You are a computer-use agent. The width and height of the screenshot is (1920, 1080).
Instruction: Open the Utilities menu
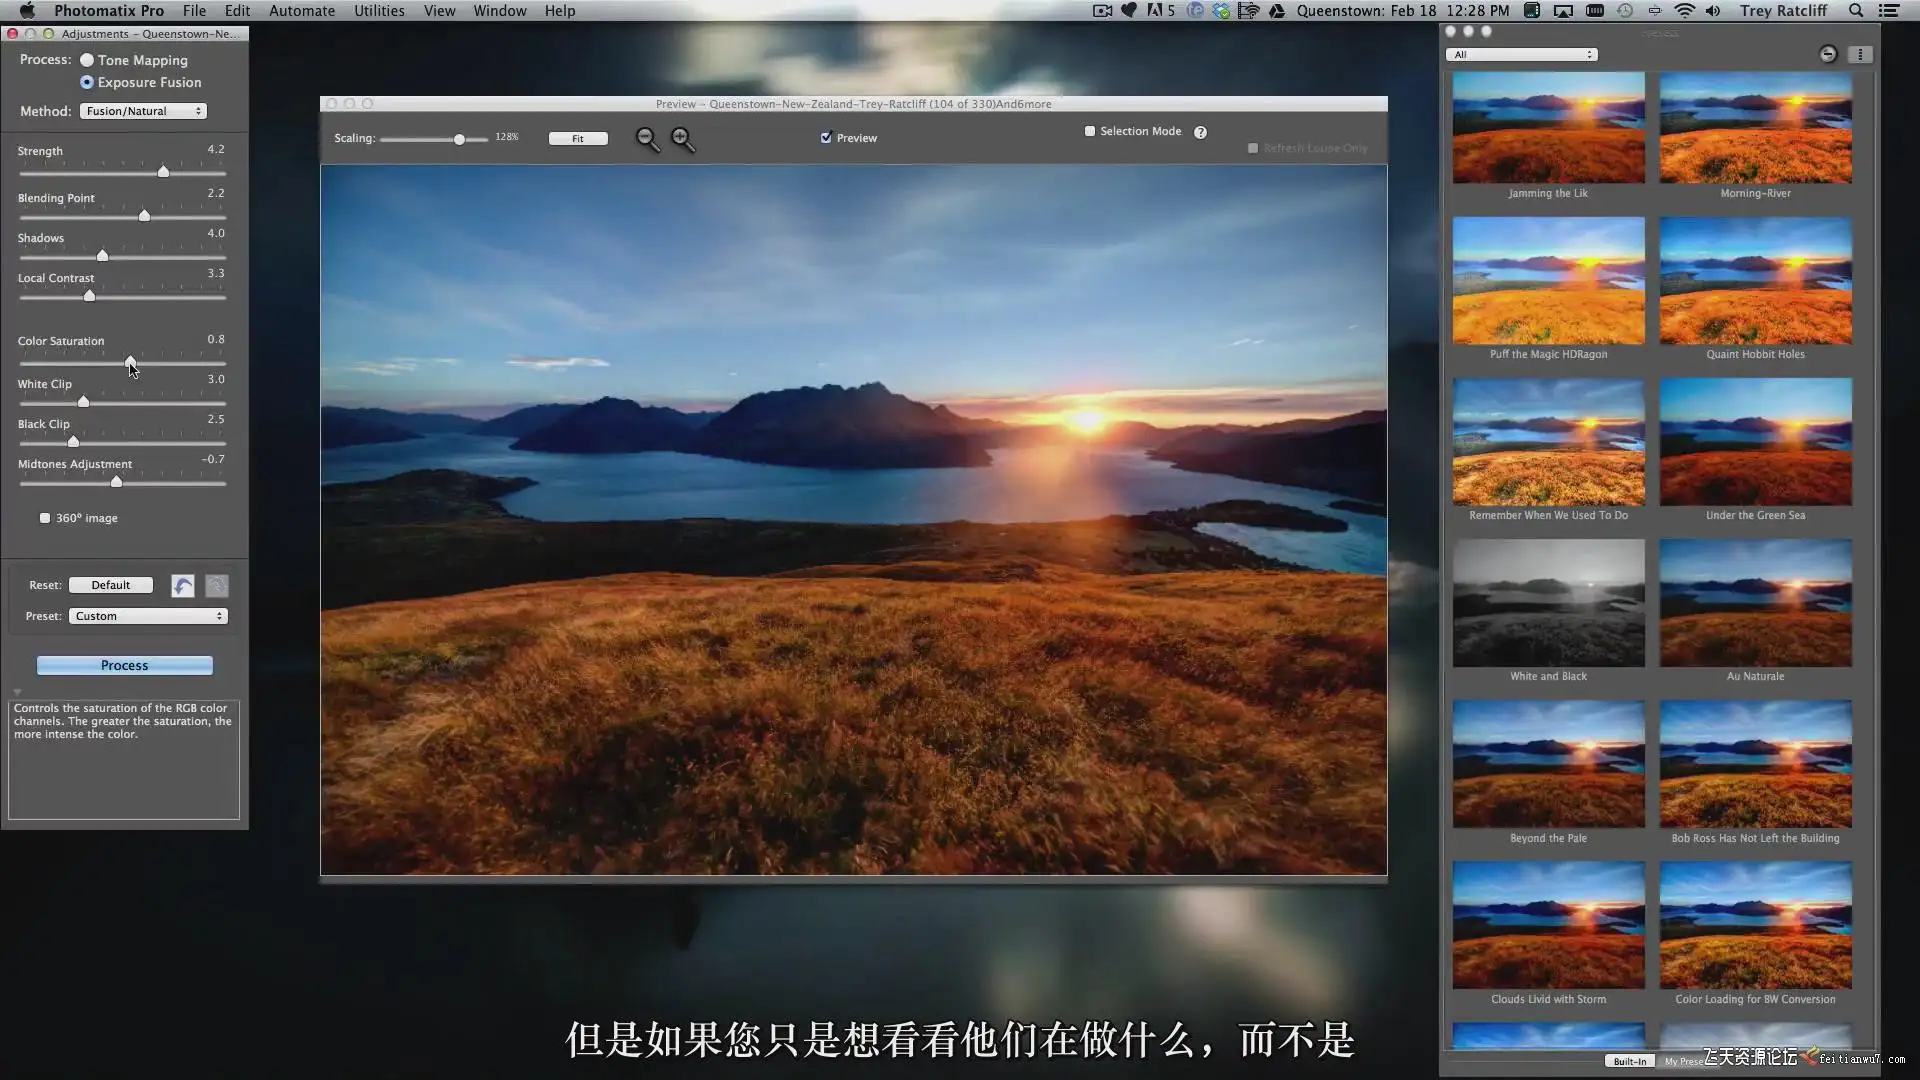tap(379, 11)
